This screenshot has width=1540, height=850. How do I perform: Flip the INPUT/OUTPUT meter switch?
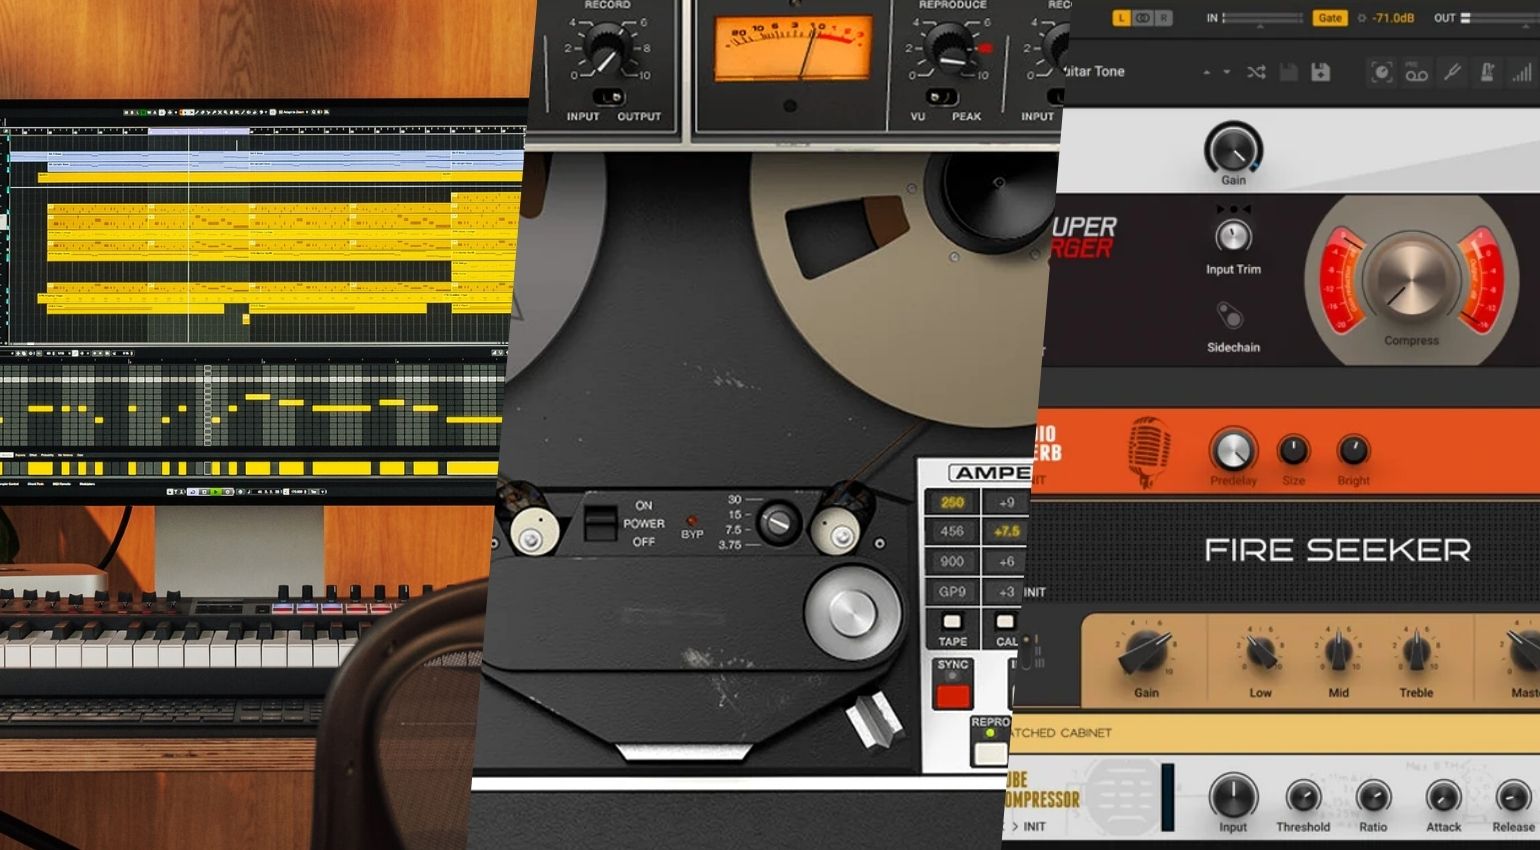610,97
